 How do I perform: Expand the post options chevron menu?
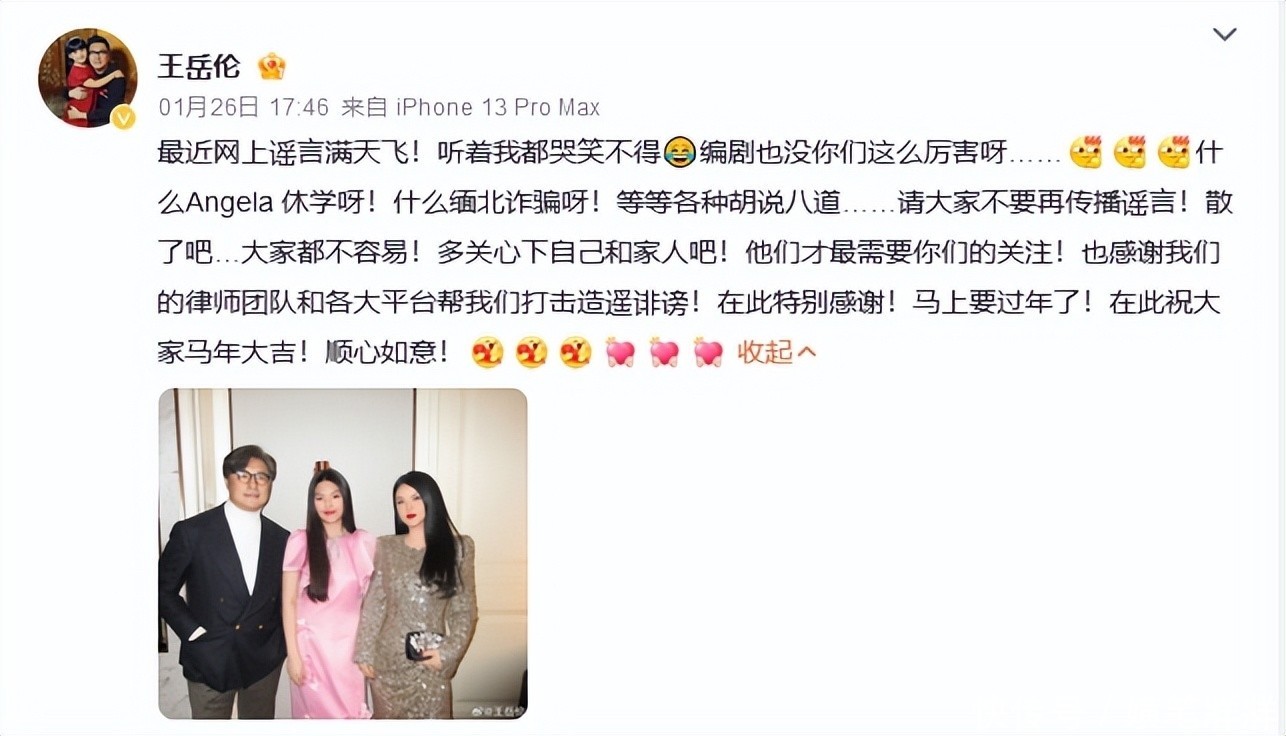tap(1224, 35)
